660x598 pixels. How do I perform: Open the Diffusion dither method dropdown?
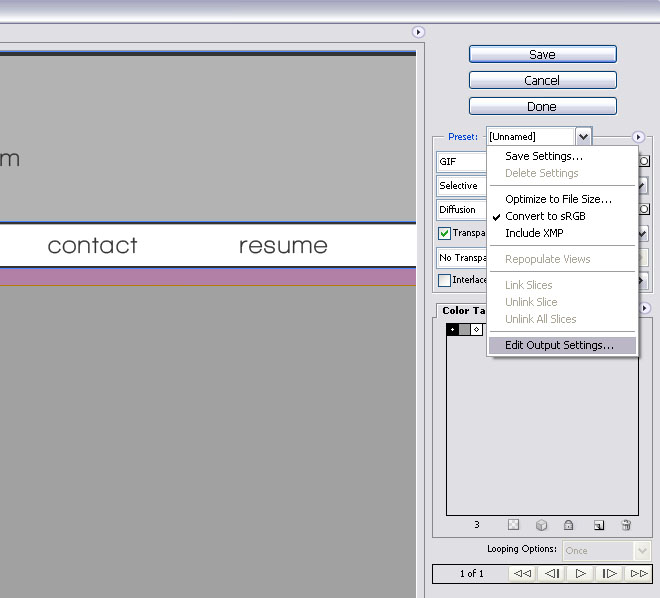[x=461, y=210]
